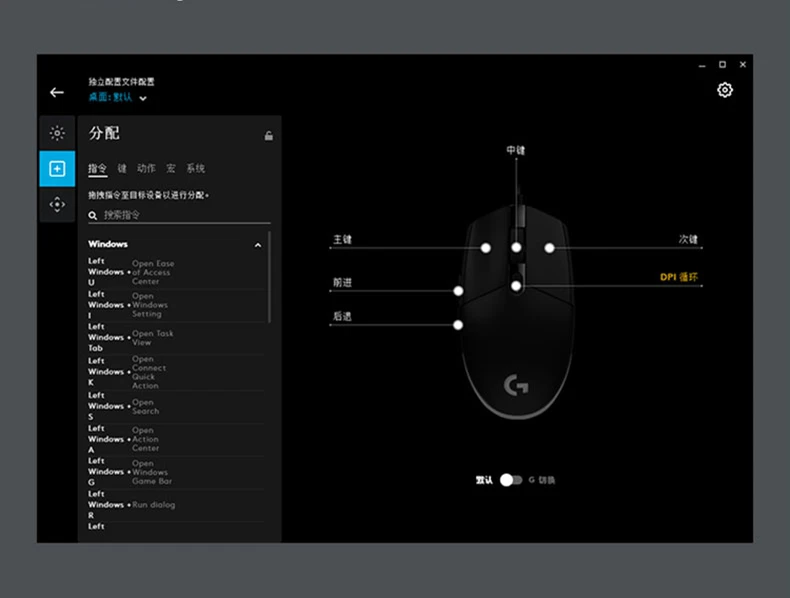Click the 中键 label
This screenshot has height=598, width=790.
515,150
